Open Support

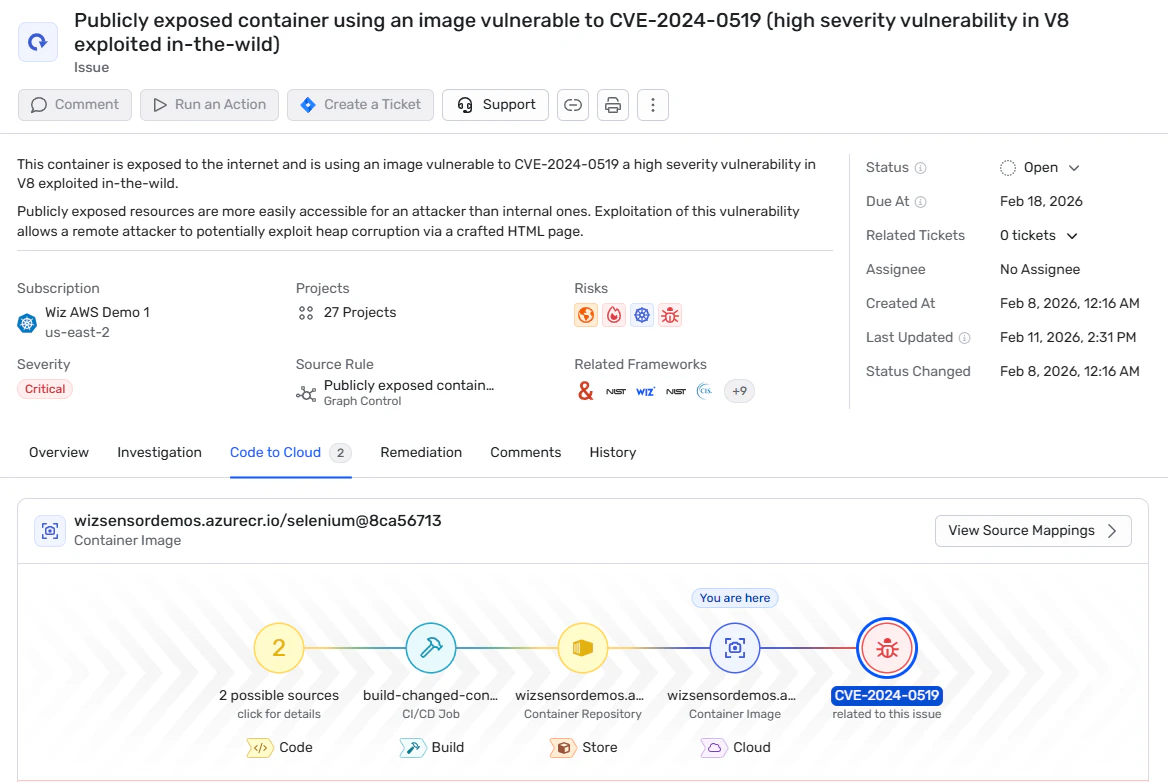[495, 105]
